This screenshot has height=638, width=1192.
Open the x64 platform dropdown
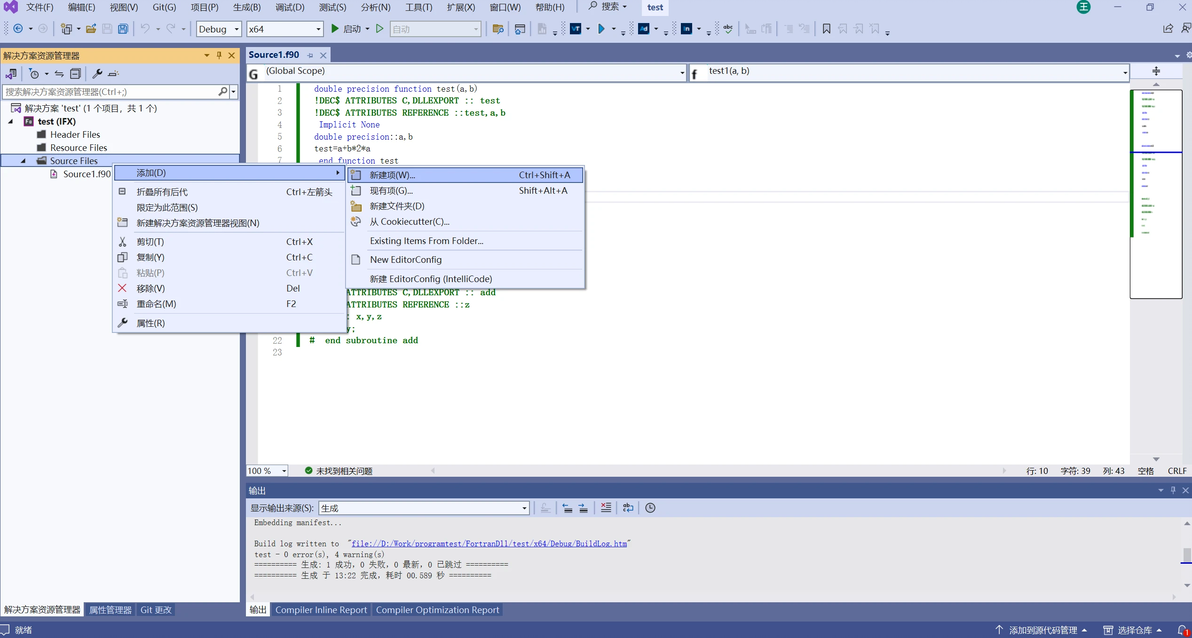(284, 29)
